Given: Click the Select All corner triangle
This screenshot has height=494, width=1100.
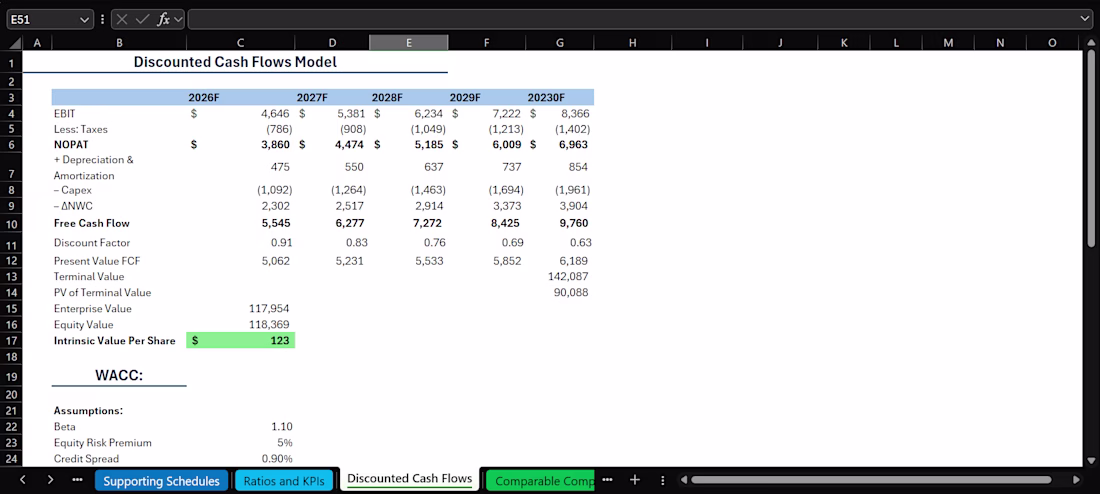Looking at the screenshot, I should (15, 43).
